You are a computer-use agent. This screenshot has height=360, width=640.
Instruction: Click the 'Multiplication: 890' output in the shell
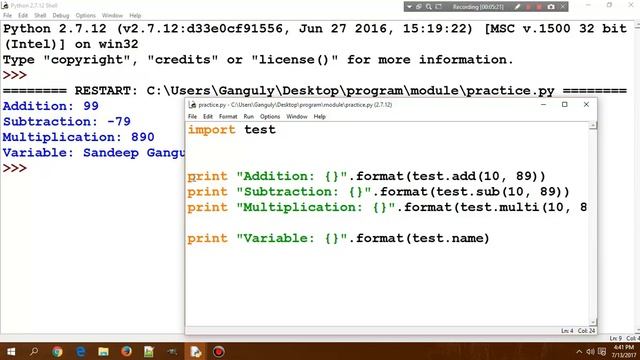(78, 137)
